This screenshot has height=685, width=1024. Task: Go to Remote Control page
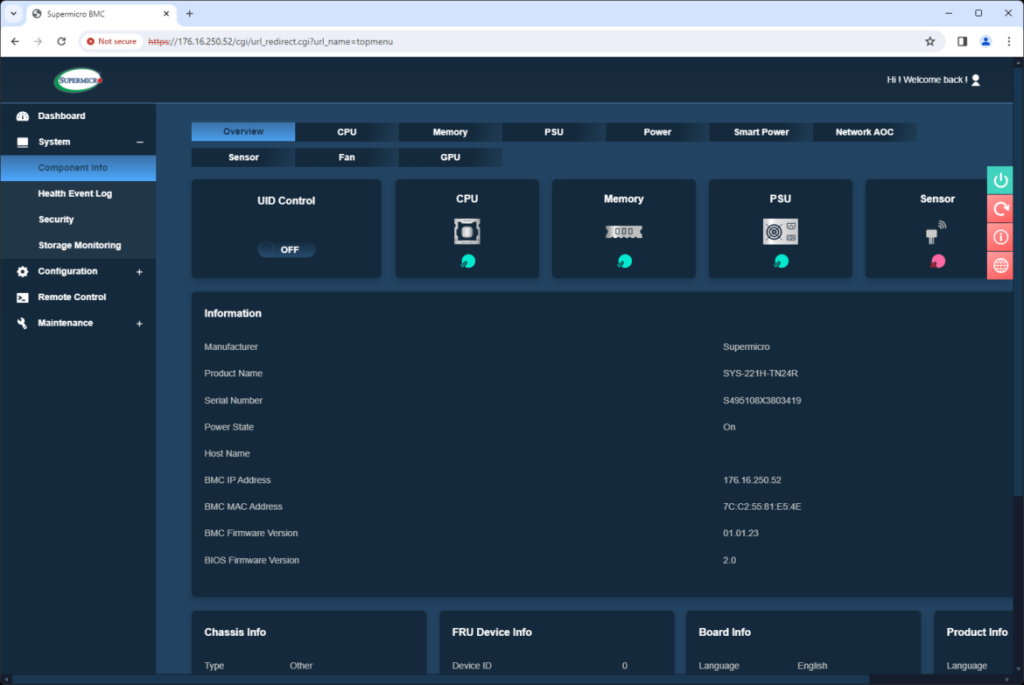74,298
